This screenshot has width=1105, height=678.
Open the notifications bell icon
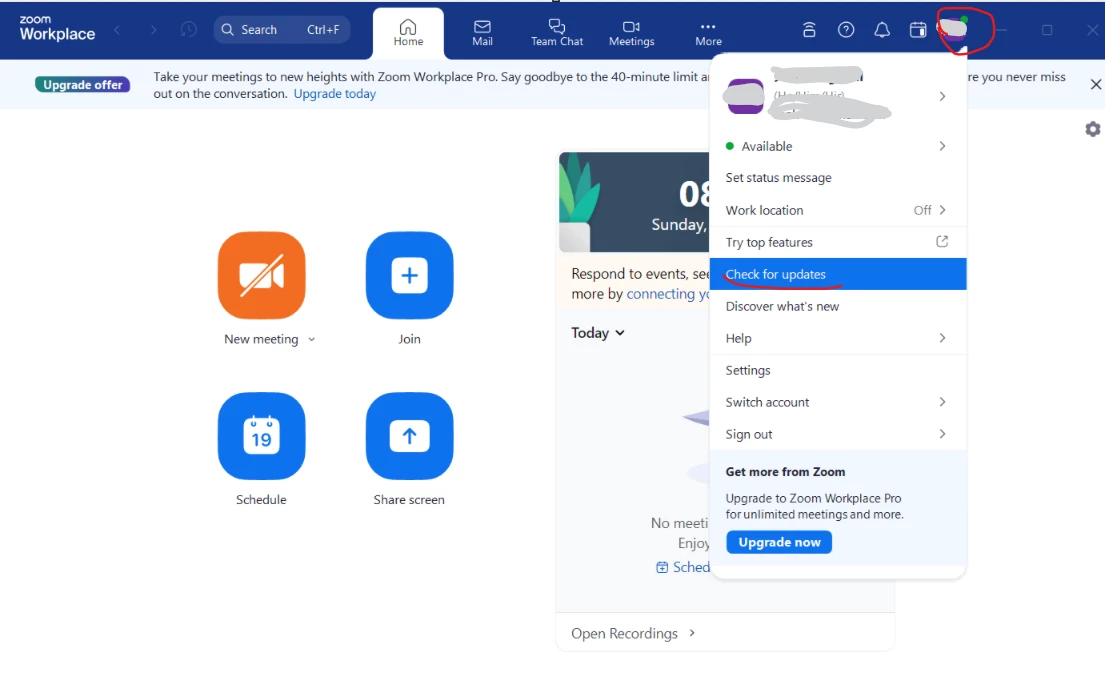tap(882, 30)
